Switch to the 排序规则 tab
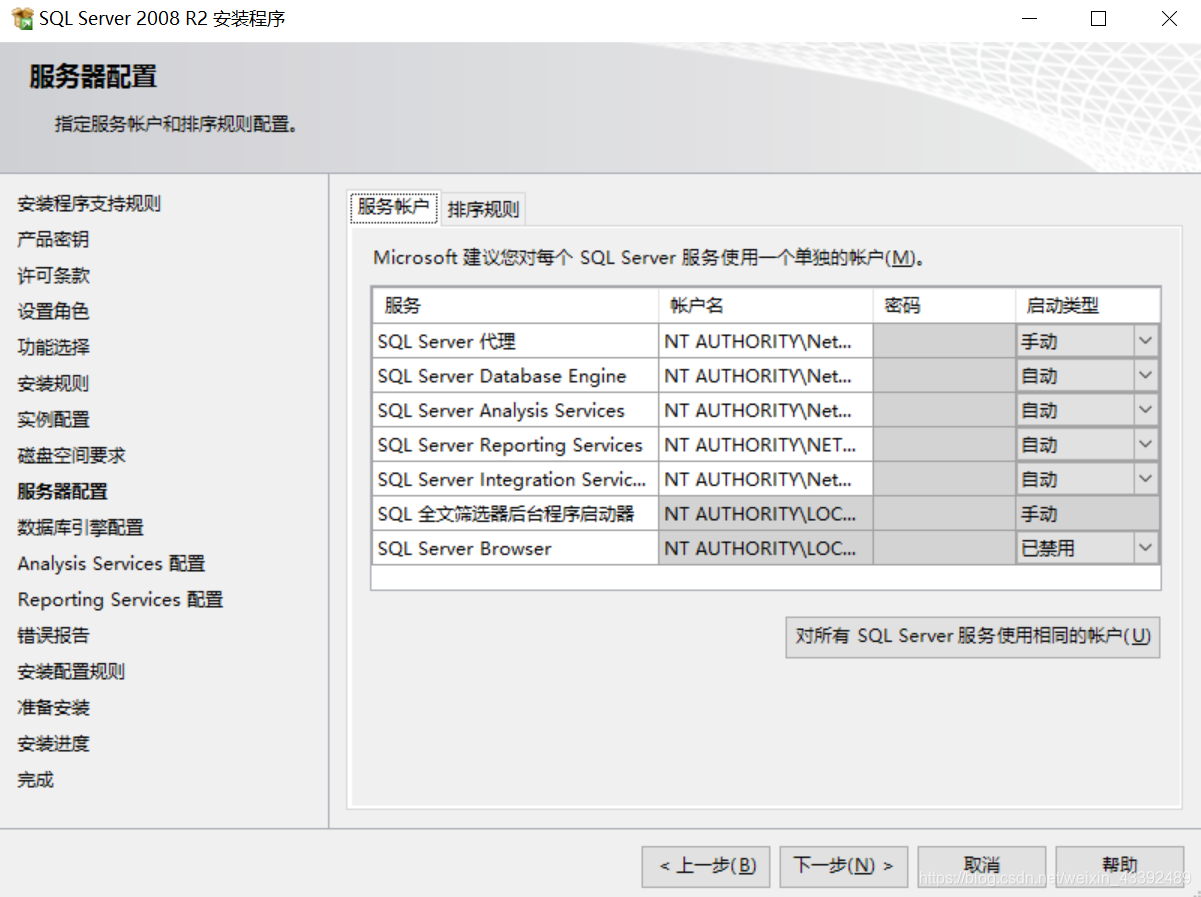This screenshot has height=897, width=1201. (483, 210)
